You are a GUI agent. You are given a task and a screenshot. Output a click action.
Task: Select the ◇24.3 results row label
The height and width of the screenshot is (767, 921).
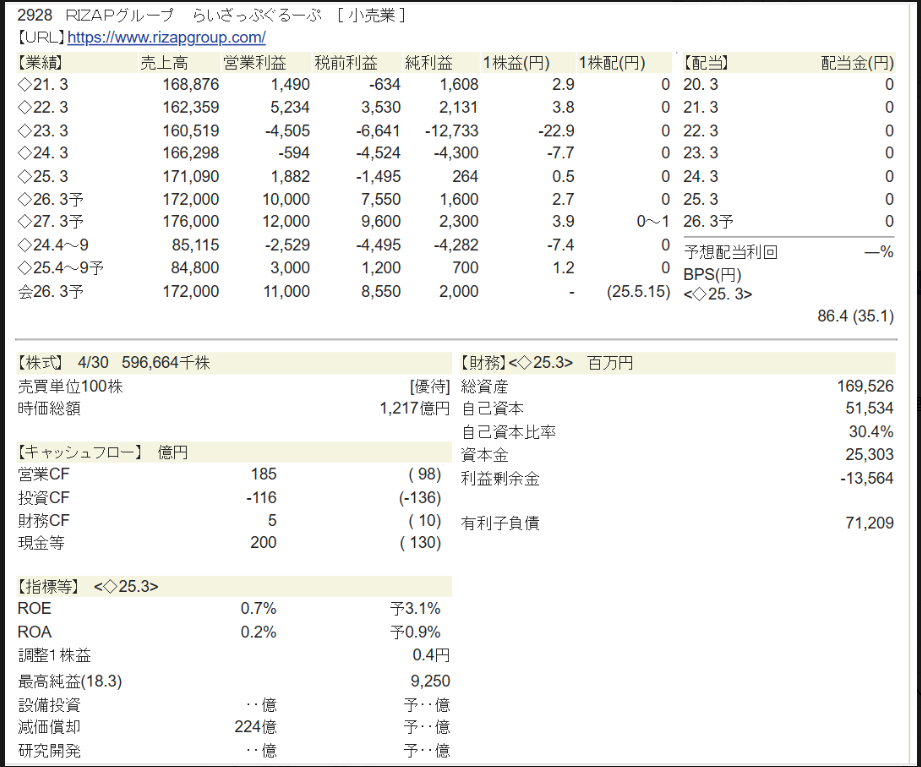(x=43, y=153)
